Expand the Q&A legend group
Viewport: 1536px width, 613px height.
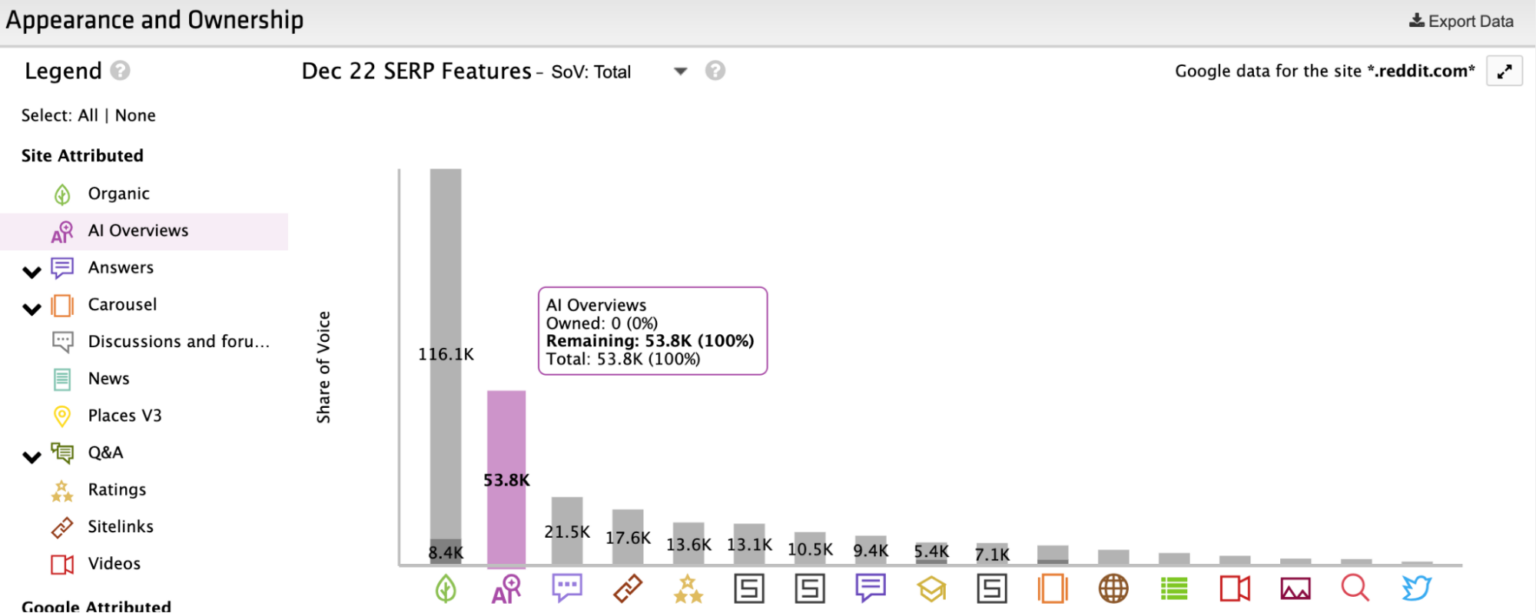click(x=31, y=455)
